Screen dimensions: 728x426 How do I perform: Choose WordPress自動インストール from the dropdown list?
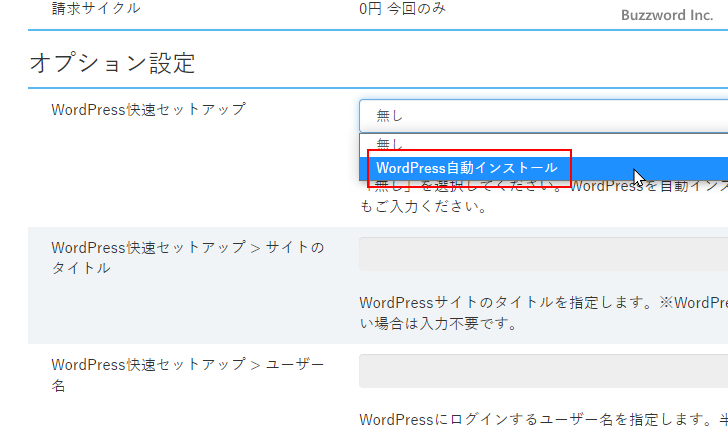pos(543,168)
